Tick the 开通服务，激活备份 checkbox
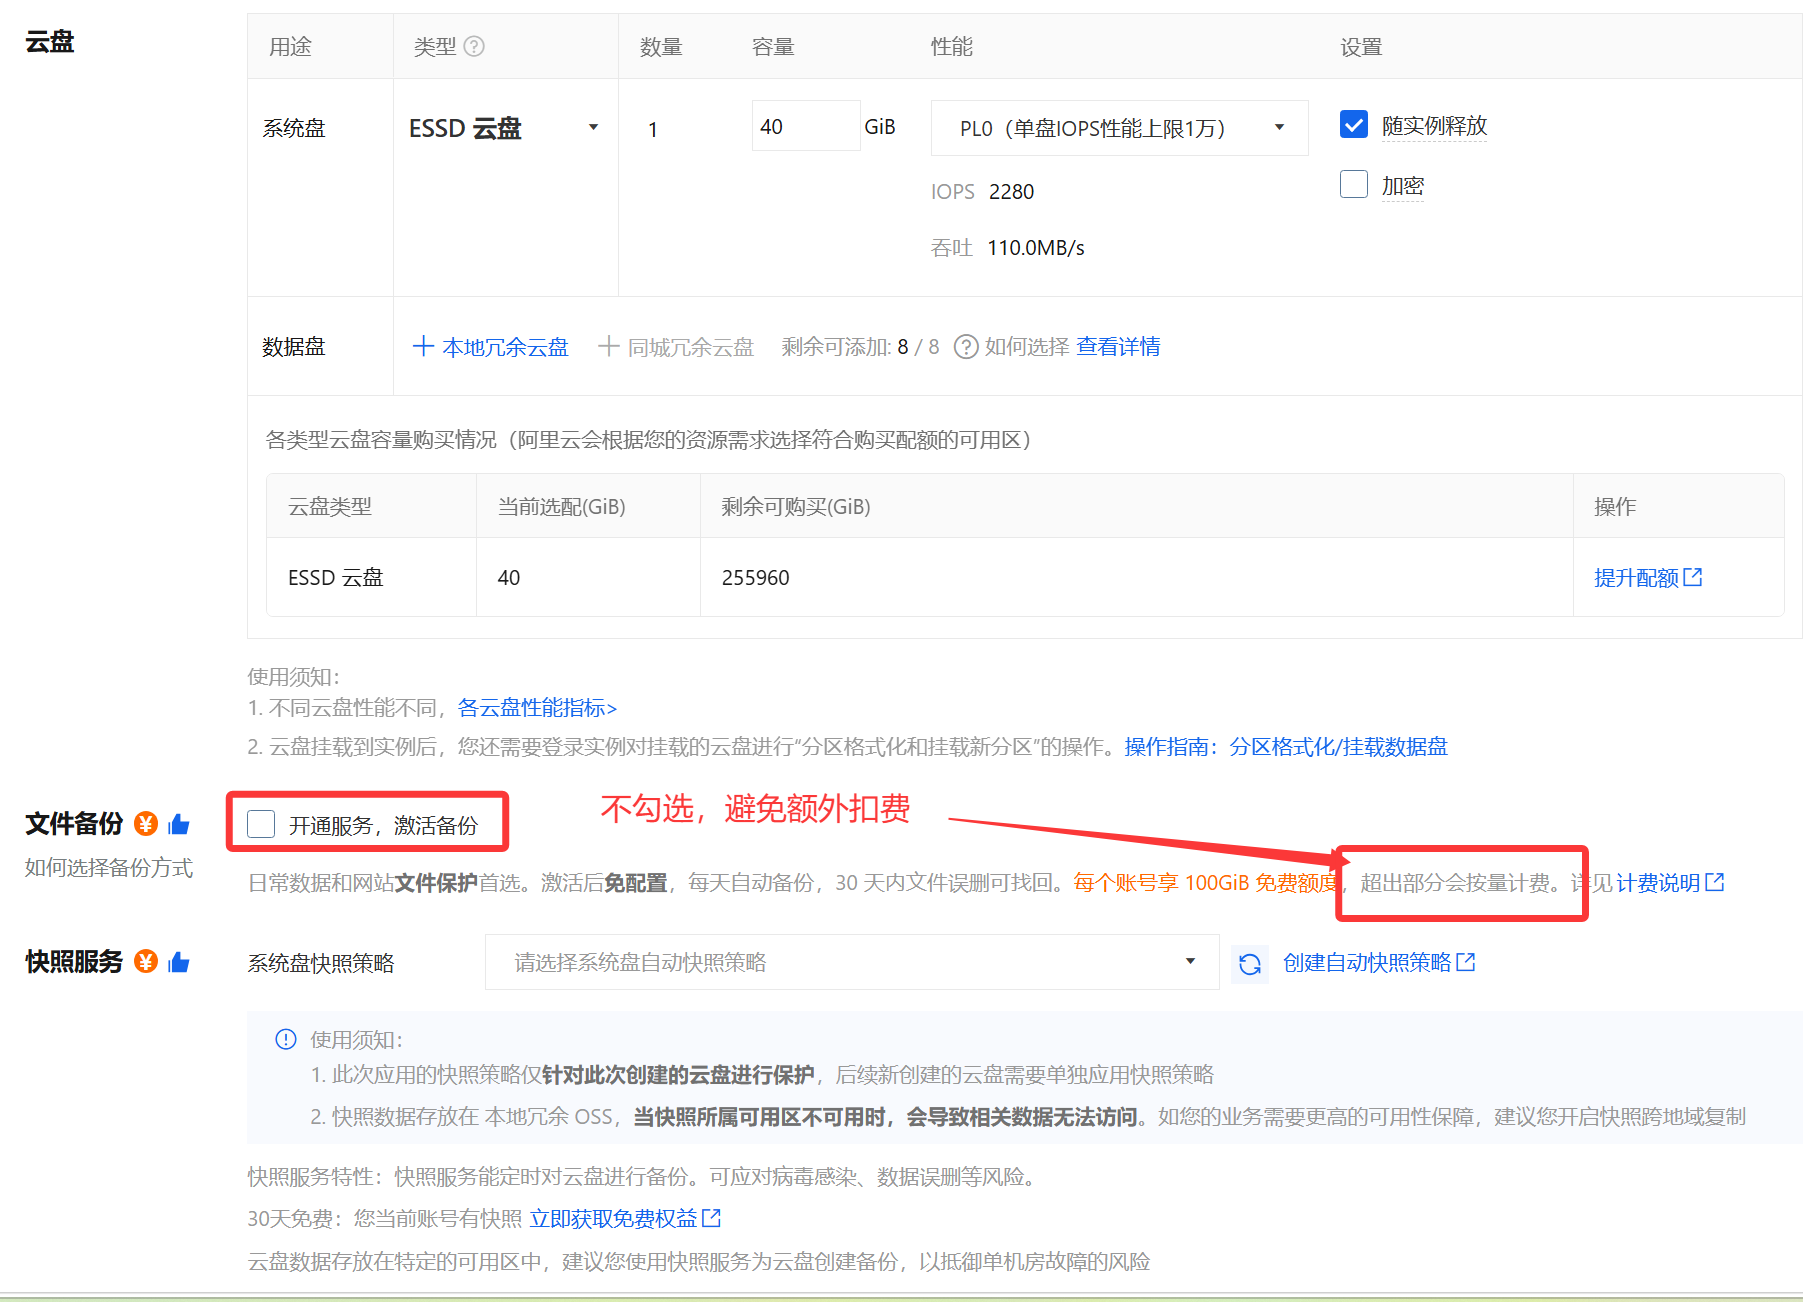Image resolution: width=1803 pixels, height=1302 pixels. click(261, 824)
